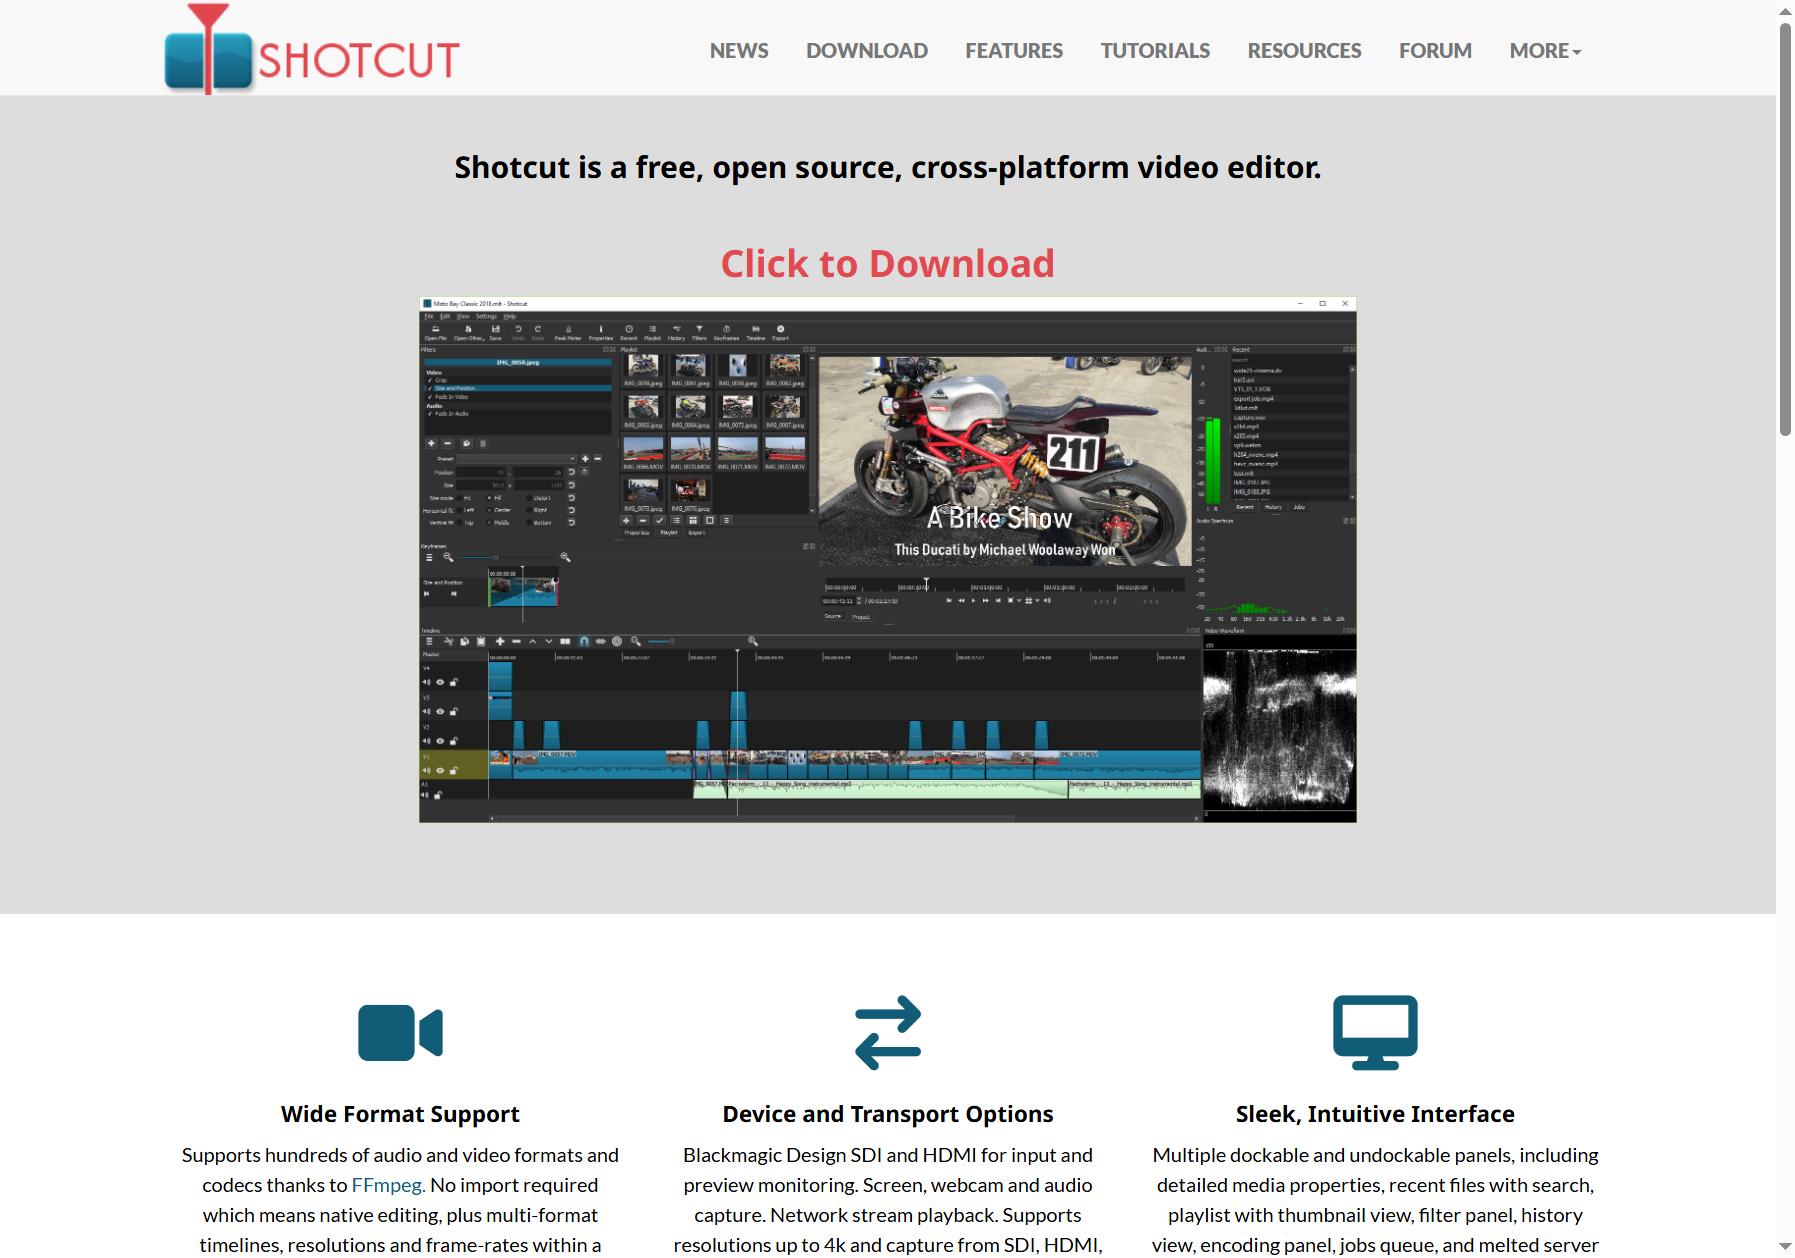Click the 'Shotcut is a free, open source' headline
The width and height of the screenshot is (1795, 1258).
click(x=888, y=167)
